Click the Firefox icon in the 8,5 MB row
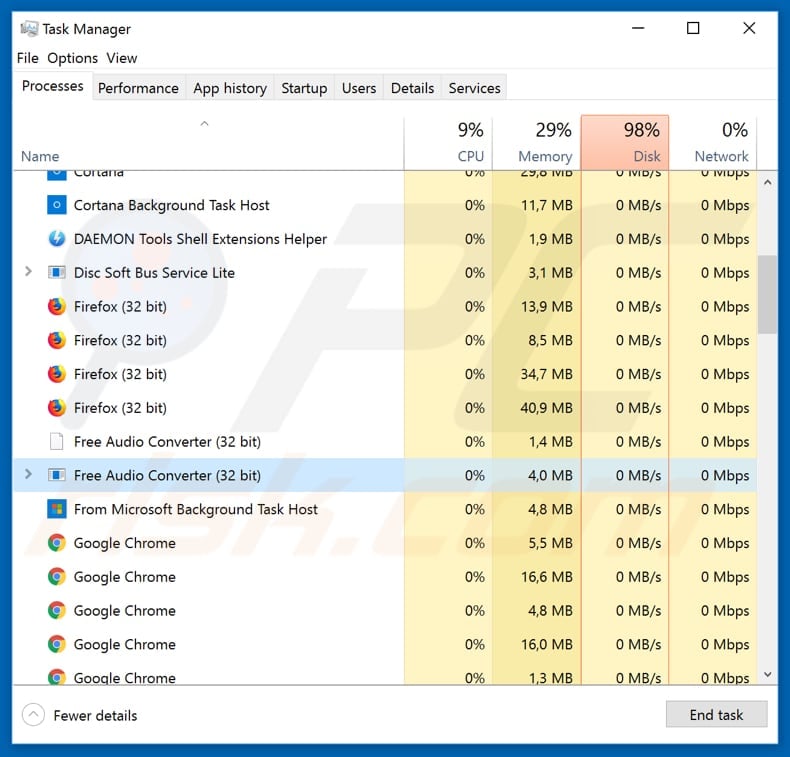 pyautogui.click(x=56, y=340)
